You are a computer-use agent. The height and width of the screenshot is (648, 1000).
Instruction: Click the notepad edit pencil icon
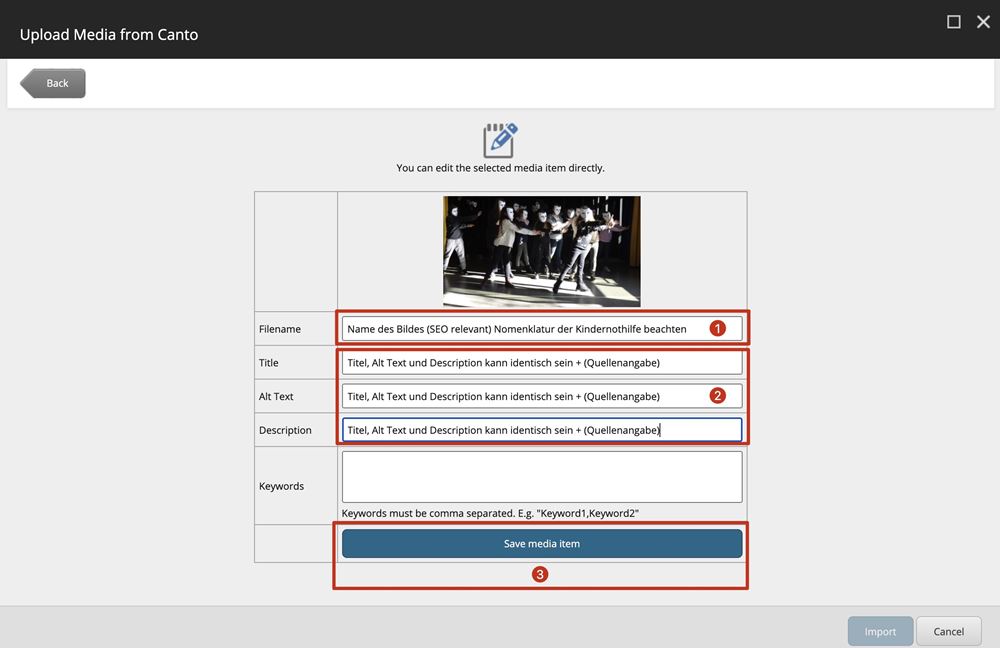500,140
